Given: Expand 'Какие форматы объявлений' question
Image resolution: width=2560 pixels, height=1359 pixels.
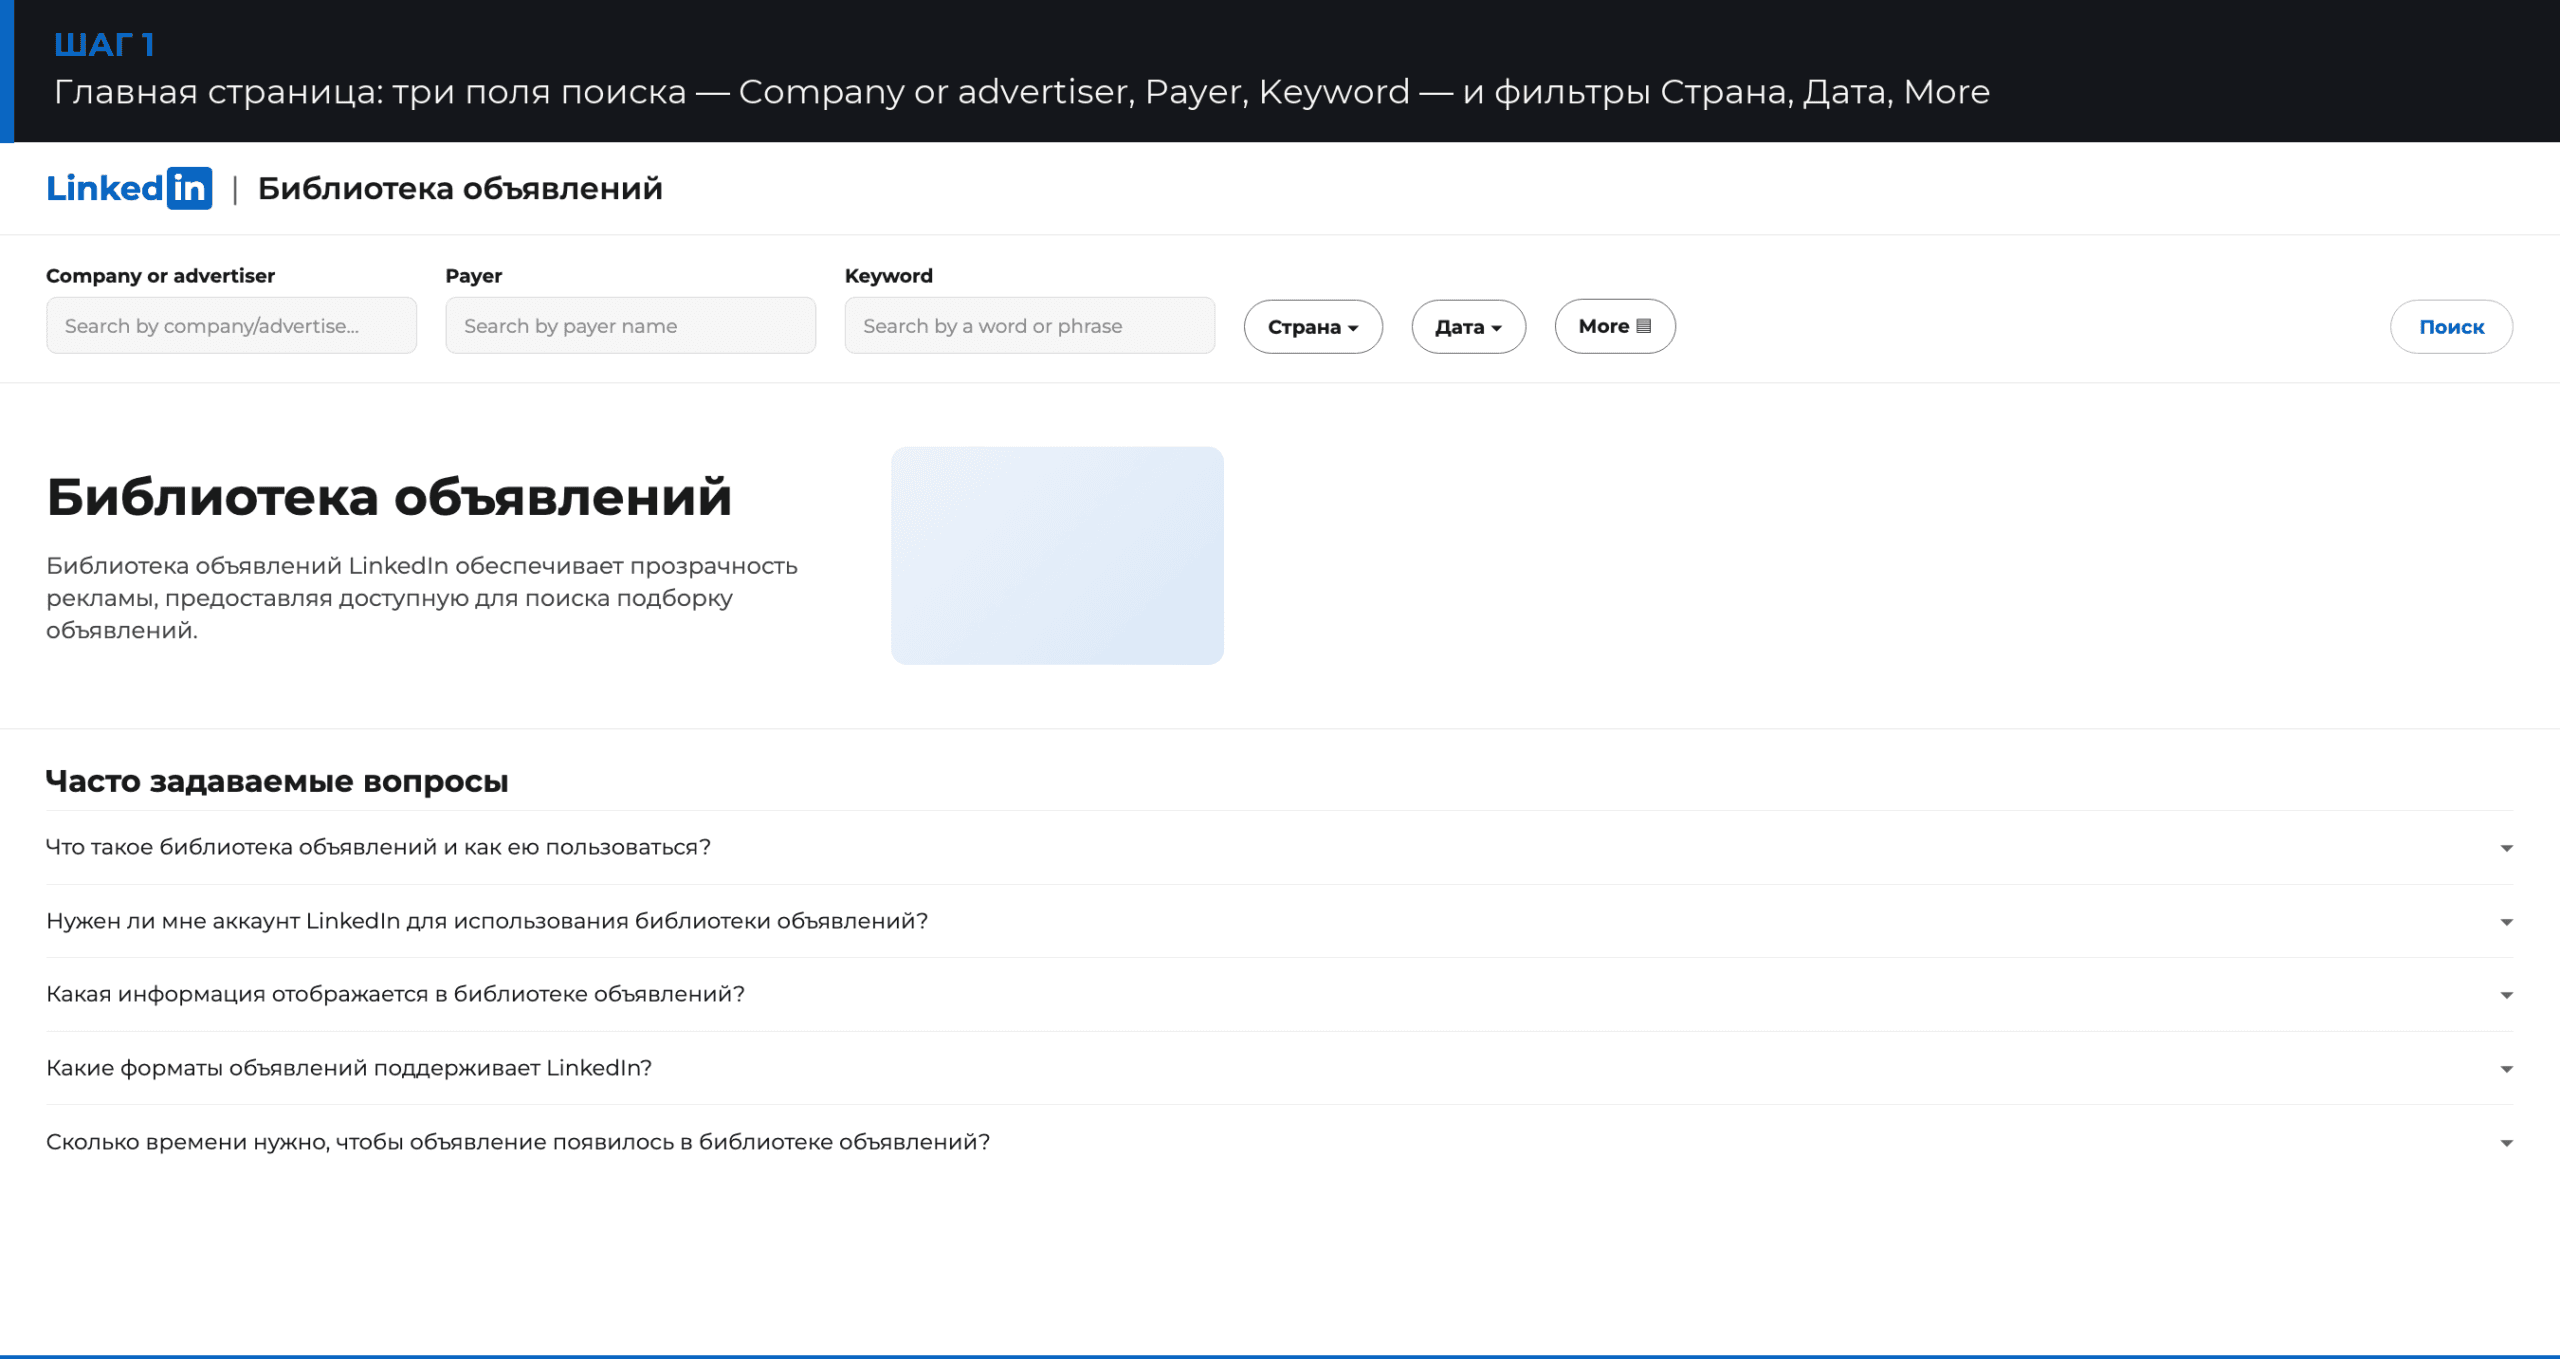Looking at the screenshot, I should pos(1279,1068).
